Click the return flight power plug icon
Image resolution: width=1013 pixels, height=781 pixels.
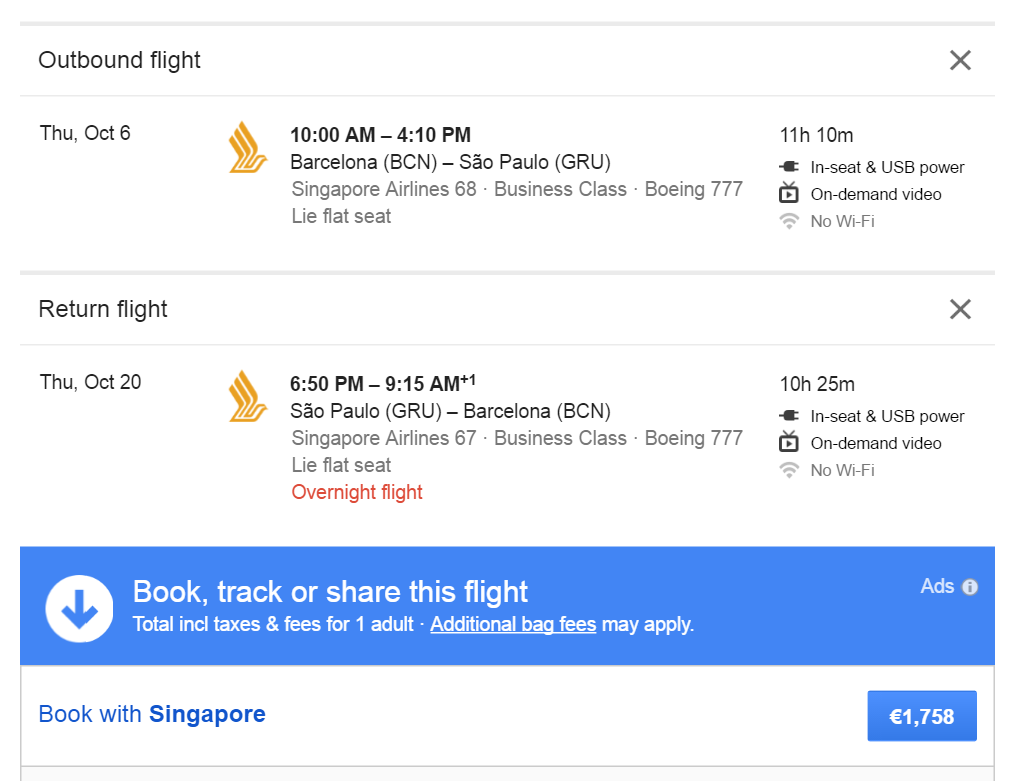(x=789, y=415)
